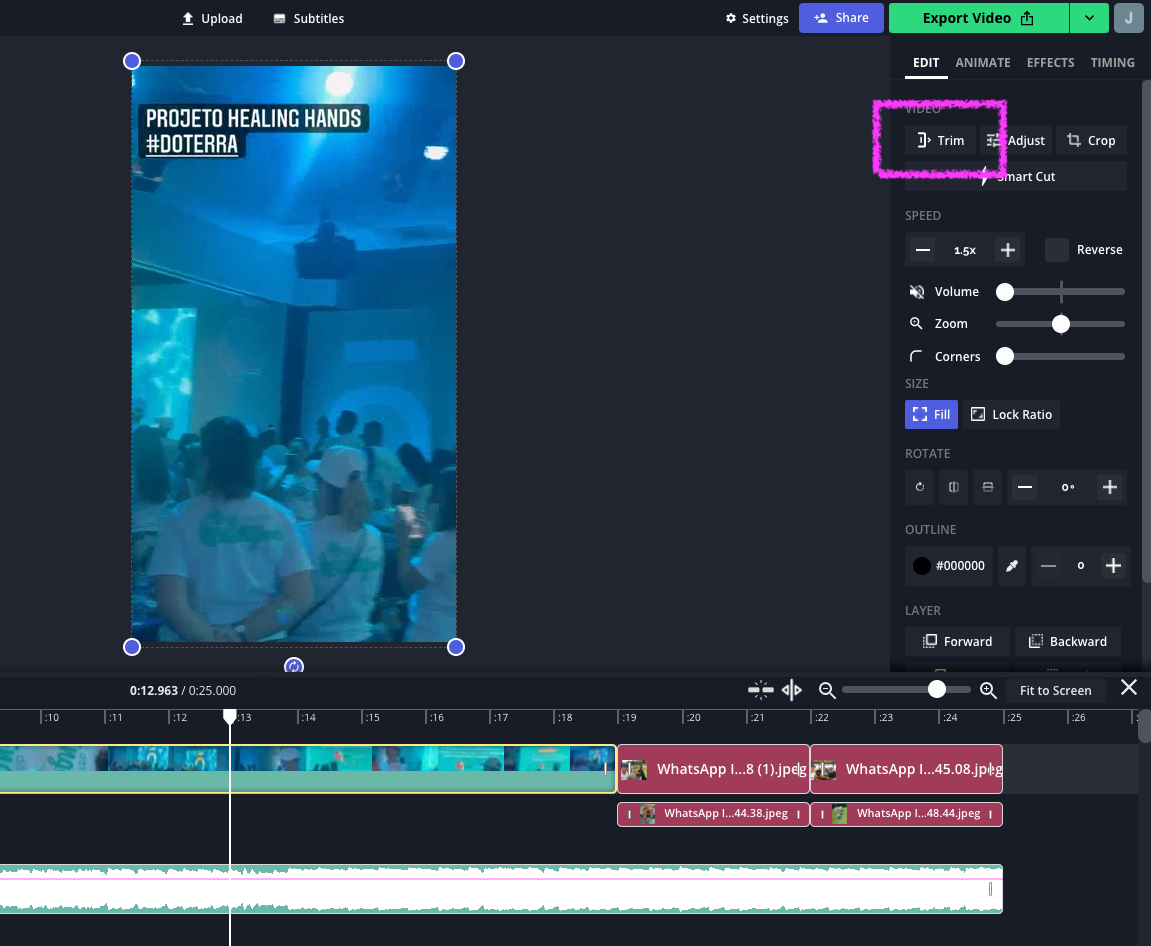Open the Export Video dropdown arrow
This screenshot has height=946, width=1151.
pos(1089,18)
